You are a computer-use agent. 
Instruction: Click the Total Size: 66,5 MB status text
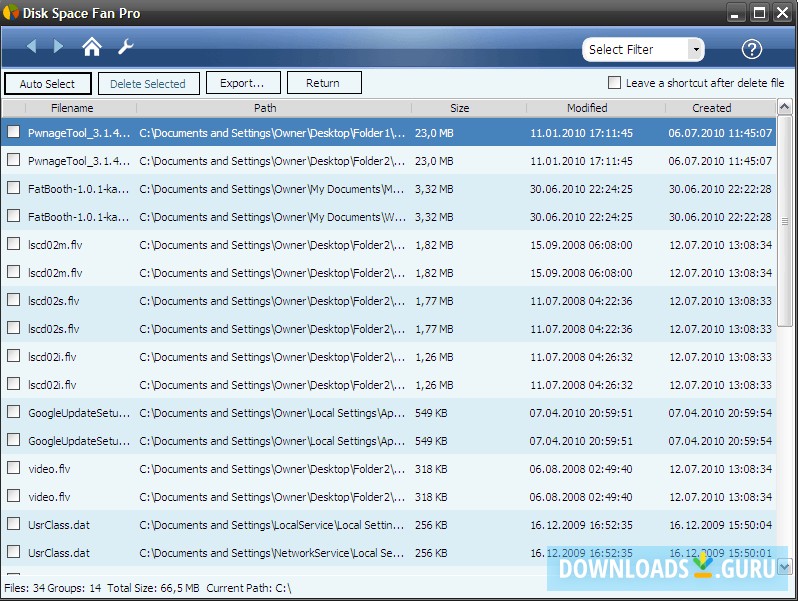(153, 588)
